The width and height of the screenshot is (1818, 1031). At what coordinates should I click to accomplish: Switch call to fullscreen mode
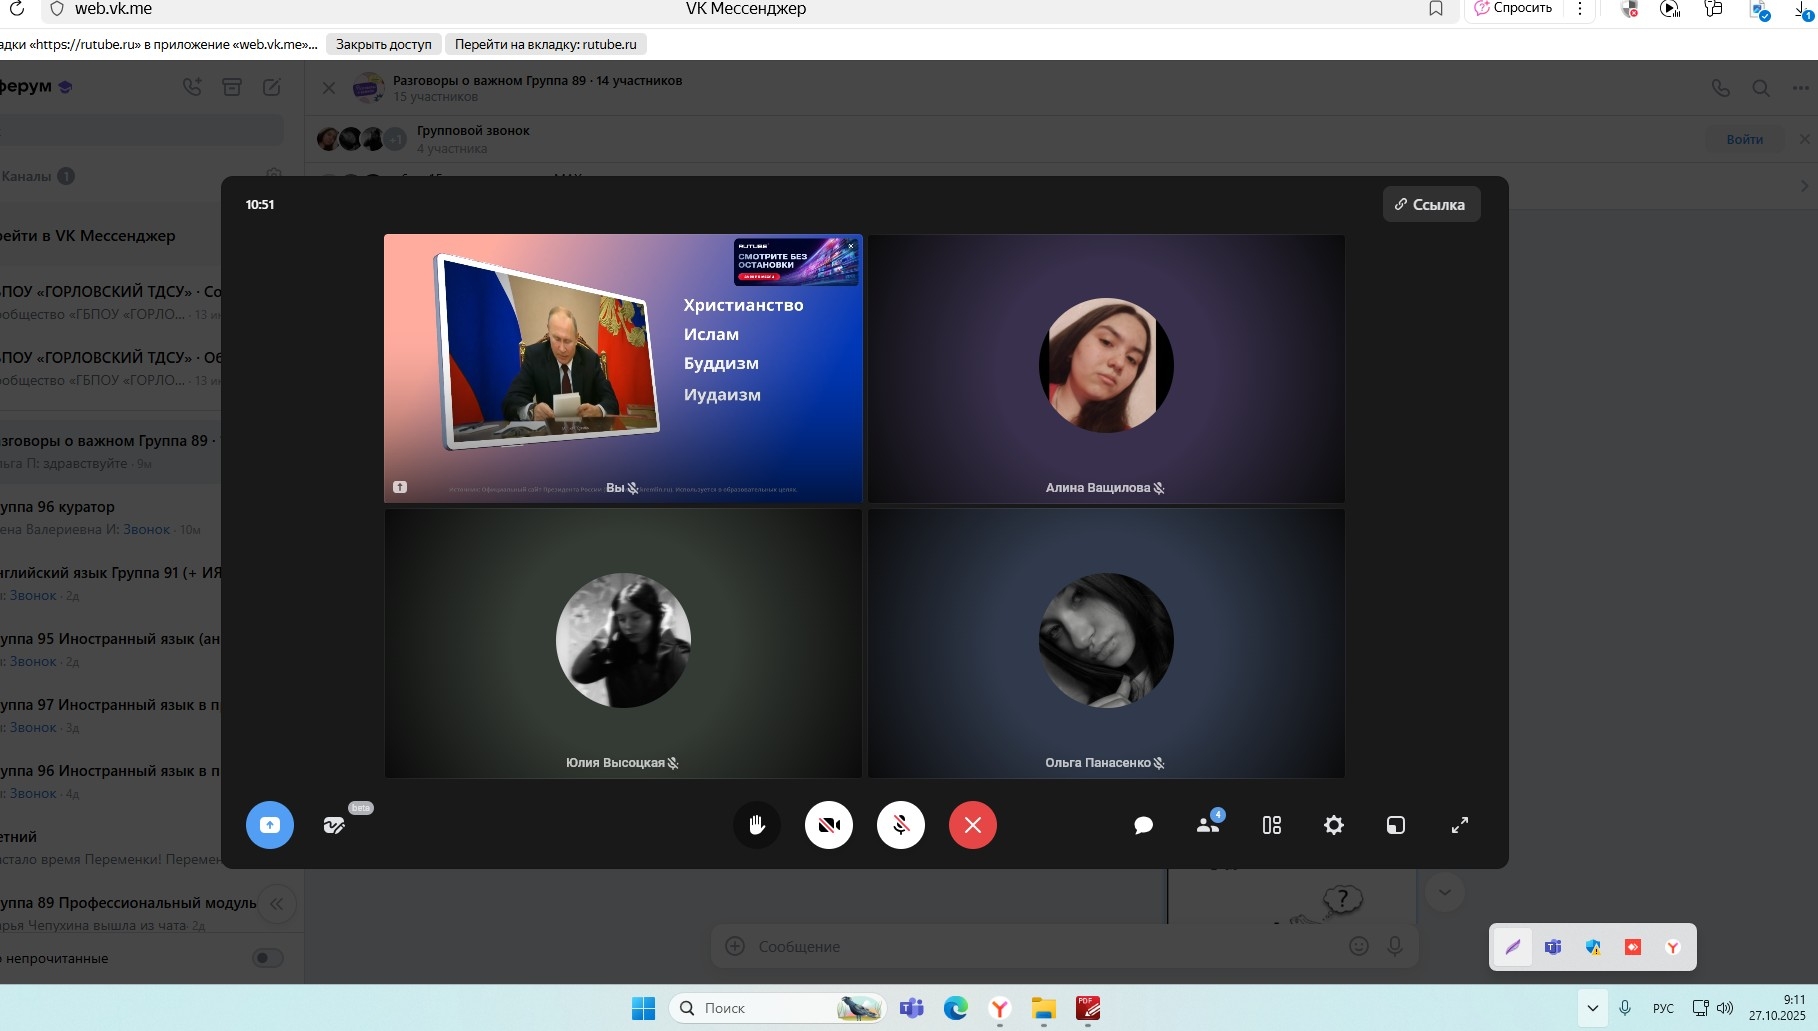click(1459, 825)
